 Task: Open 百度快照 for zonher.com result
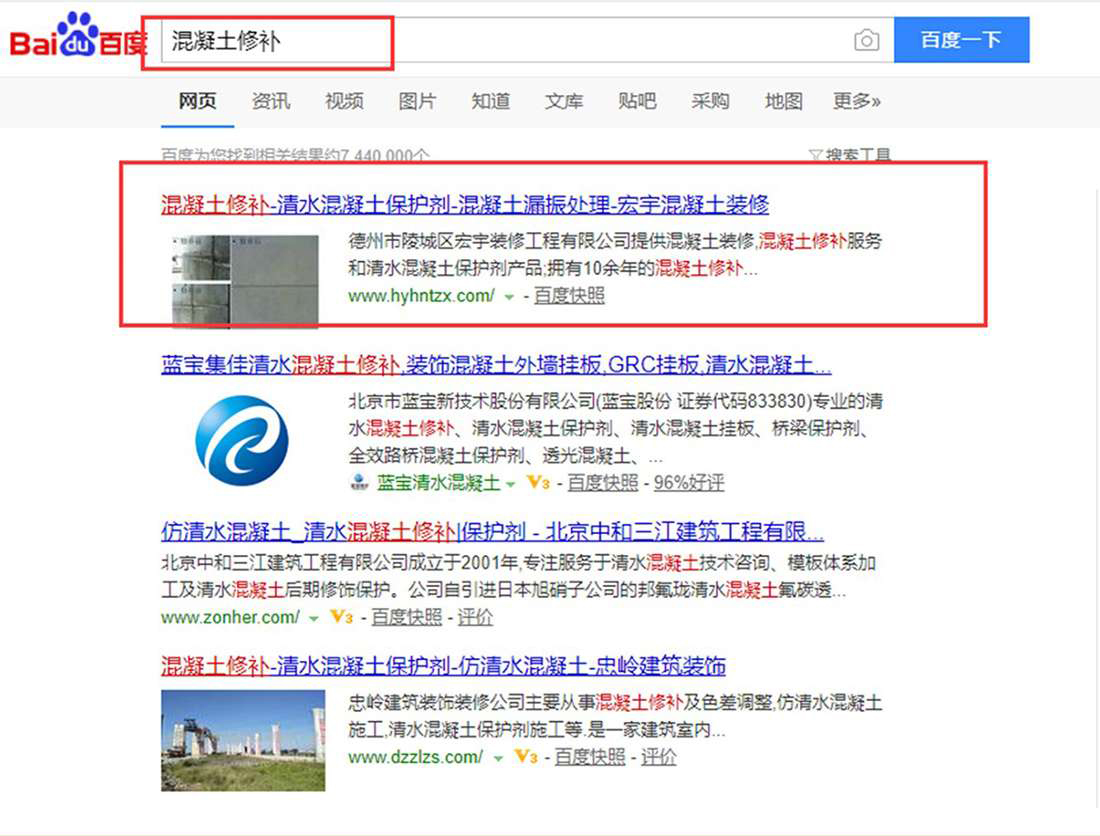click(x=406, y=617)
